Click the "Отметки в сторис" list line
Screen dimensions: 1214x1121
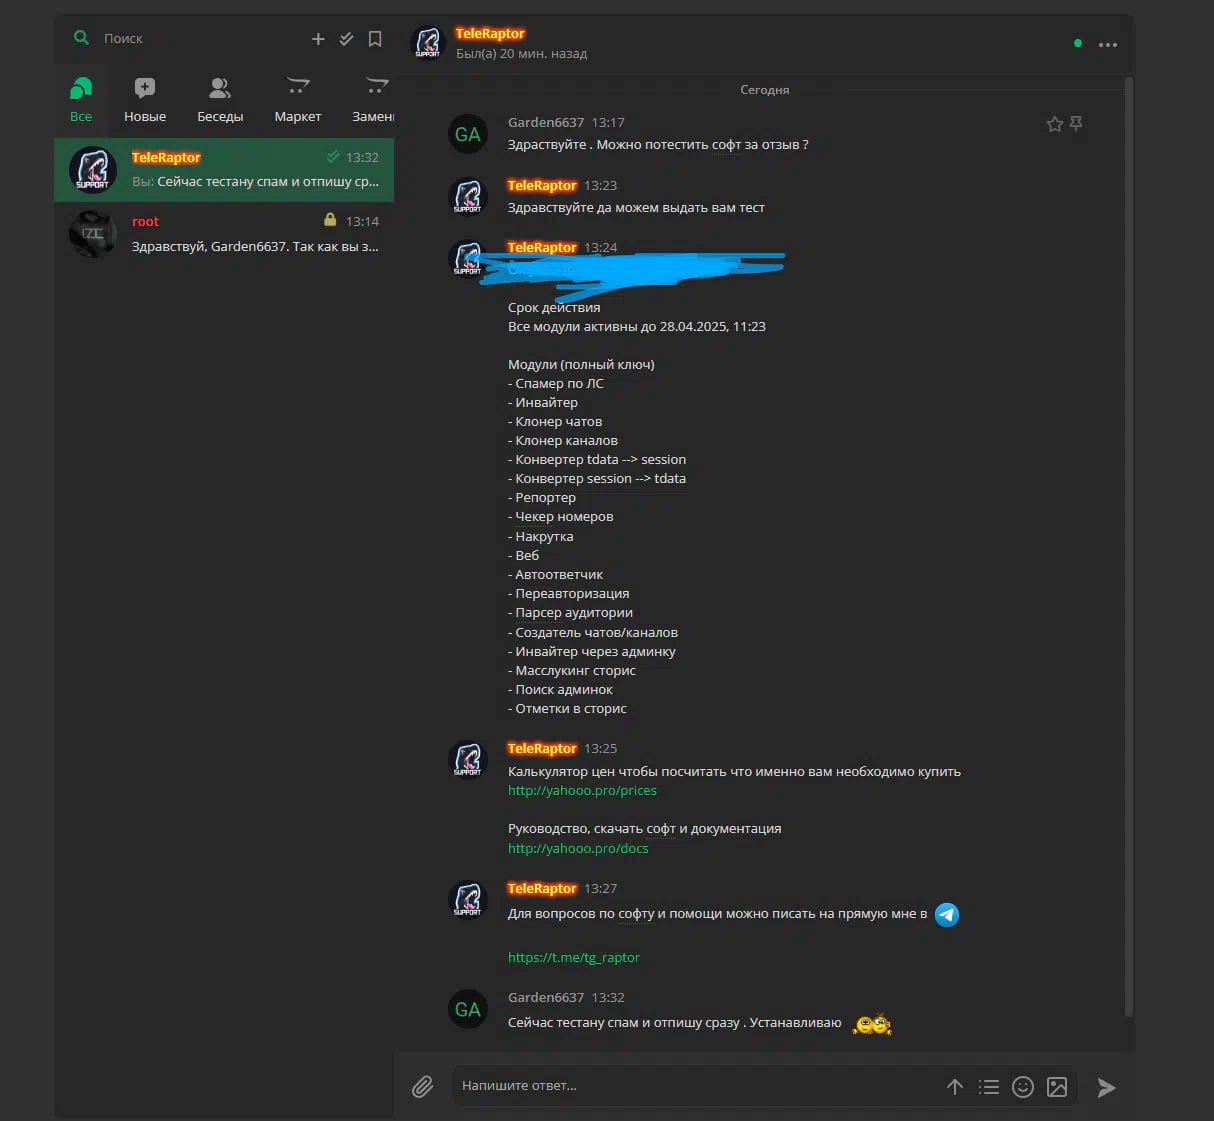(x=567, y=708)
